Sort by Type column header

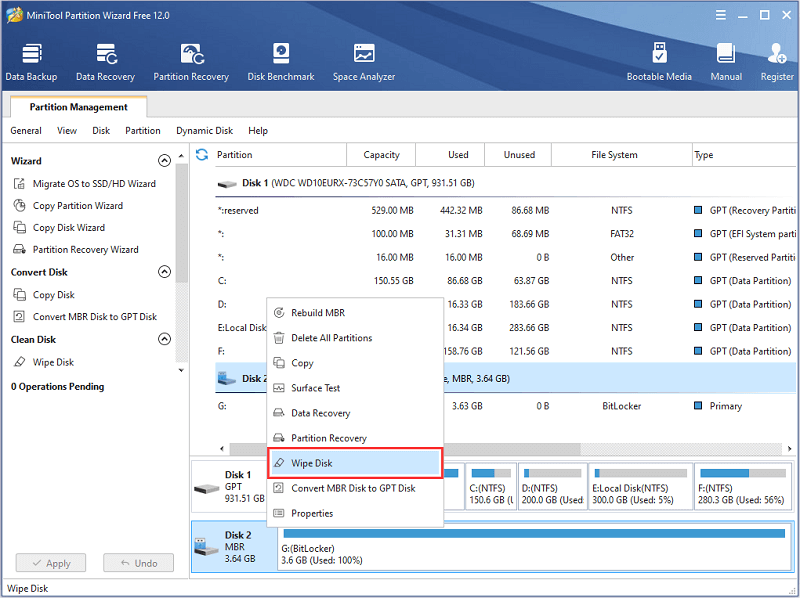coord(744,155)
